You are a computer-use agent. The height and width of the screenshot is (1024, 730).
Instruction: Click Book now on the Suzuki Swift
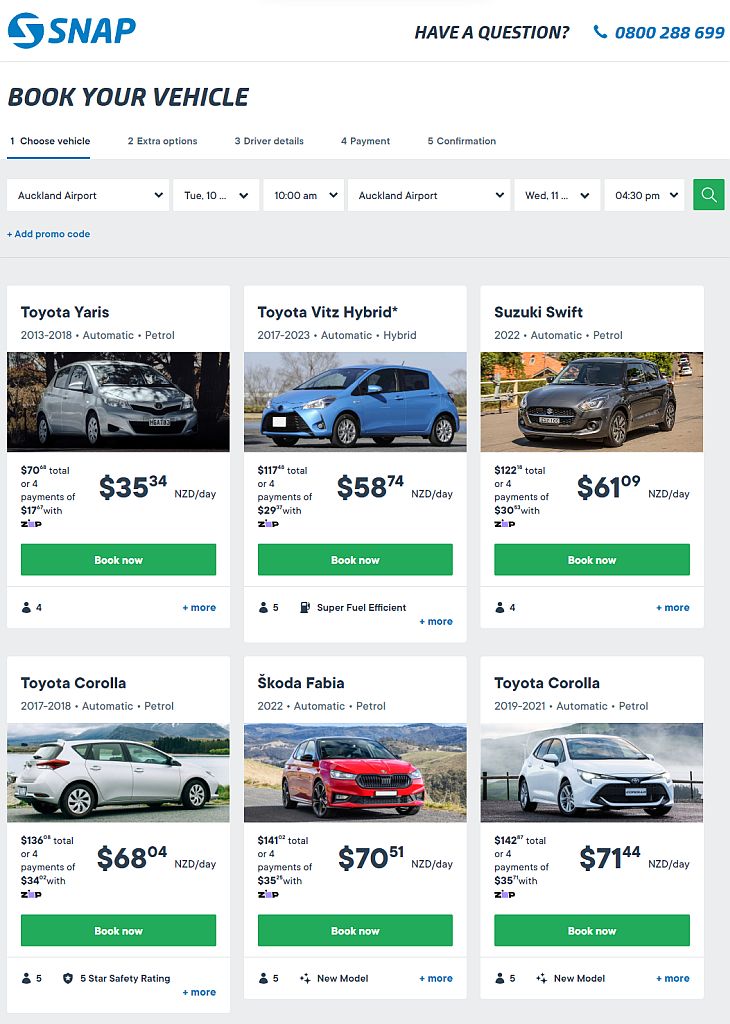point(591,560)
